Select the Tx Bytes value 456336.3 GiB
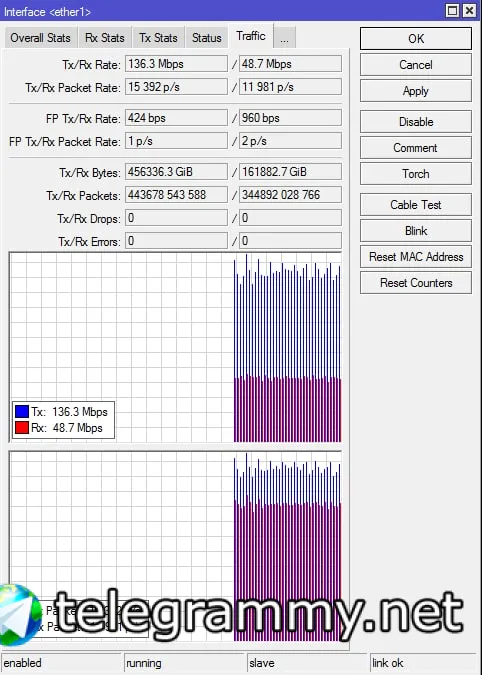The width and height of the screenshot is (482, 675). [x=176, y=172]
